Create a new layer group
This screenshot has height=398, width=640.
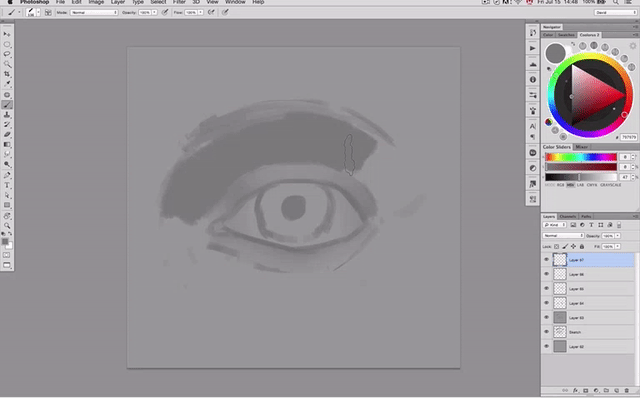click(606, 391)
